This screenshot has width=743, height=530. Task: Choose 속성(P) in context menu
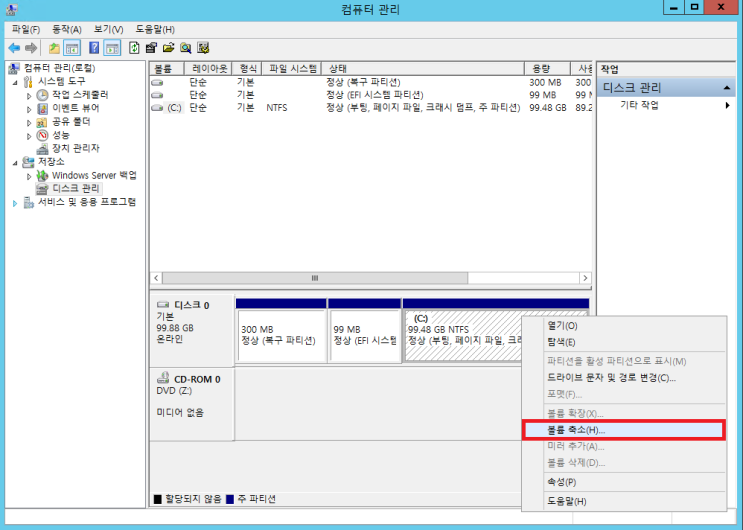624,482
